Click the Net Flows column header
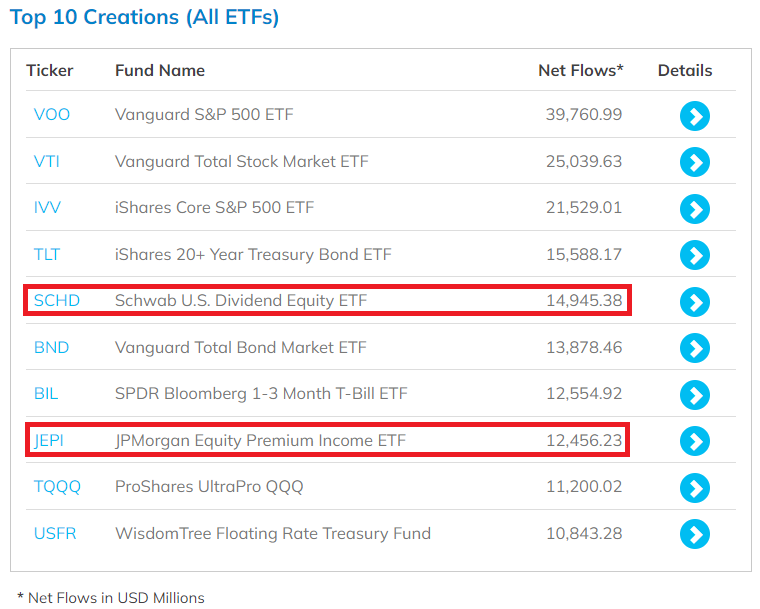Image resolution: width=760 pixels, height=609 pixels. 580,70
